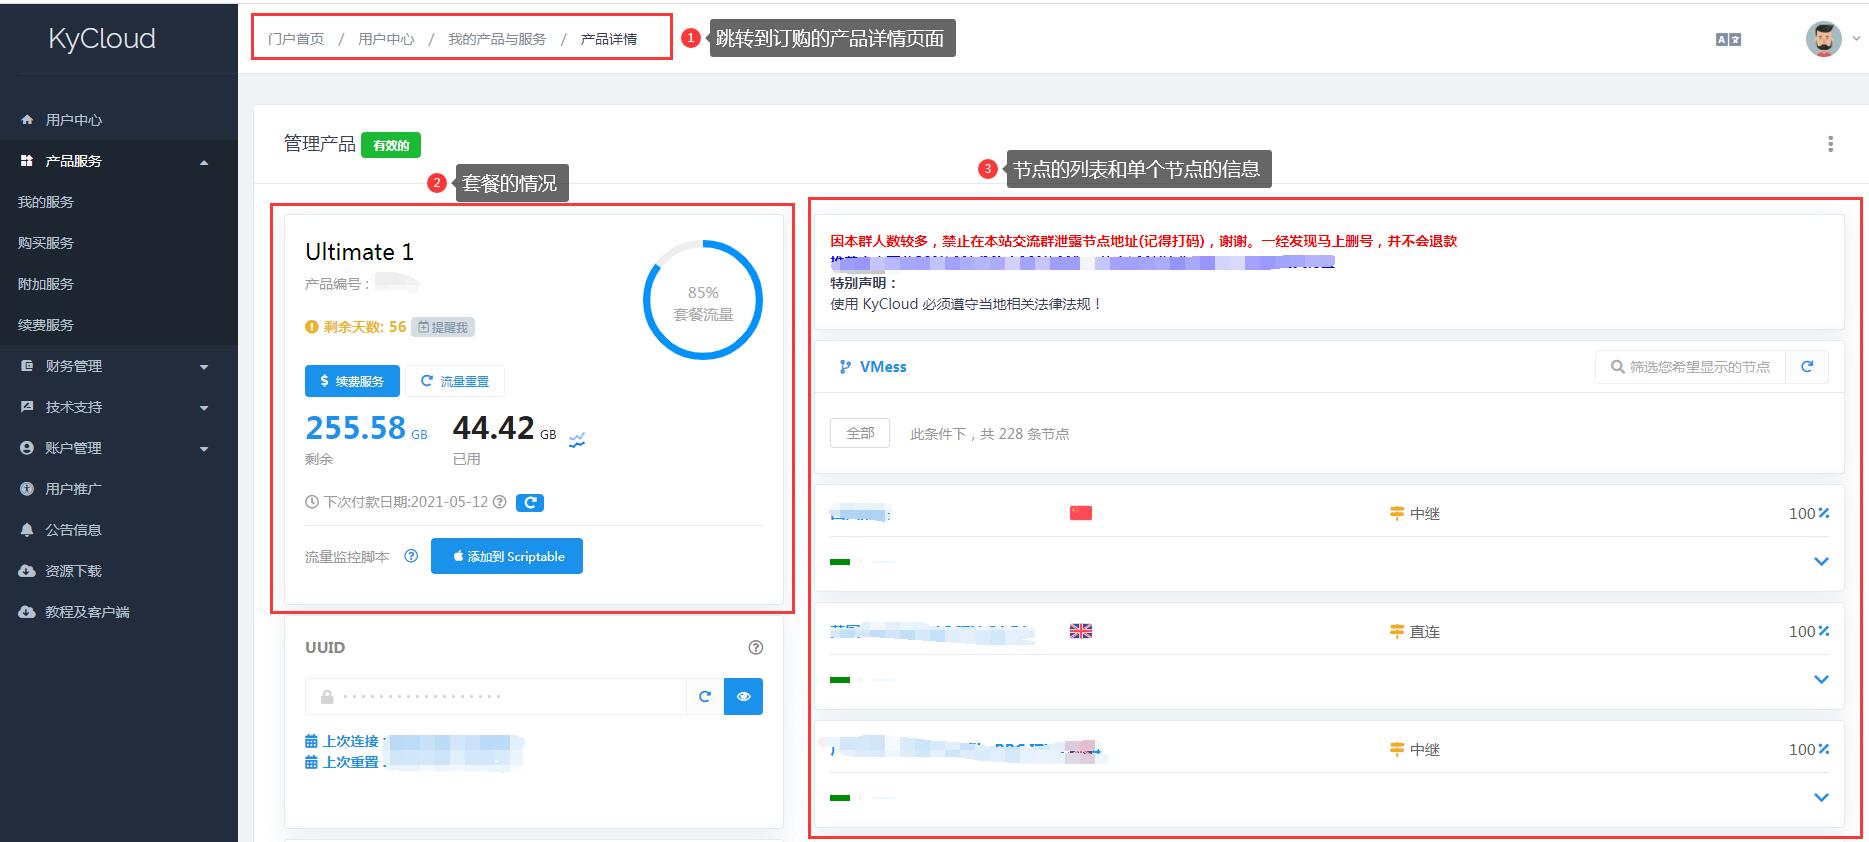Click 中继 label in first node row
Viewport: 1869px width, 842px height.
pos(1415,513)
